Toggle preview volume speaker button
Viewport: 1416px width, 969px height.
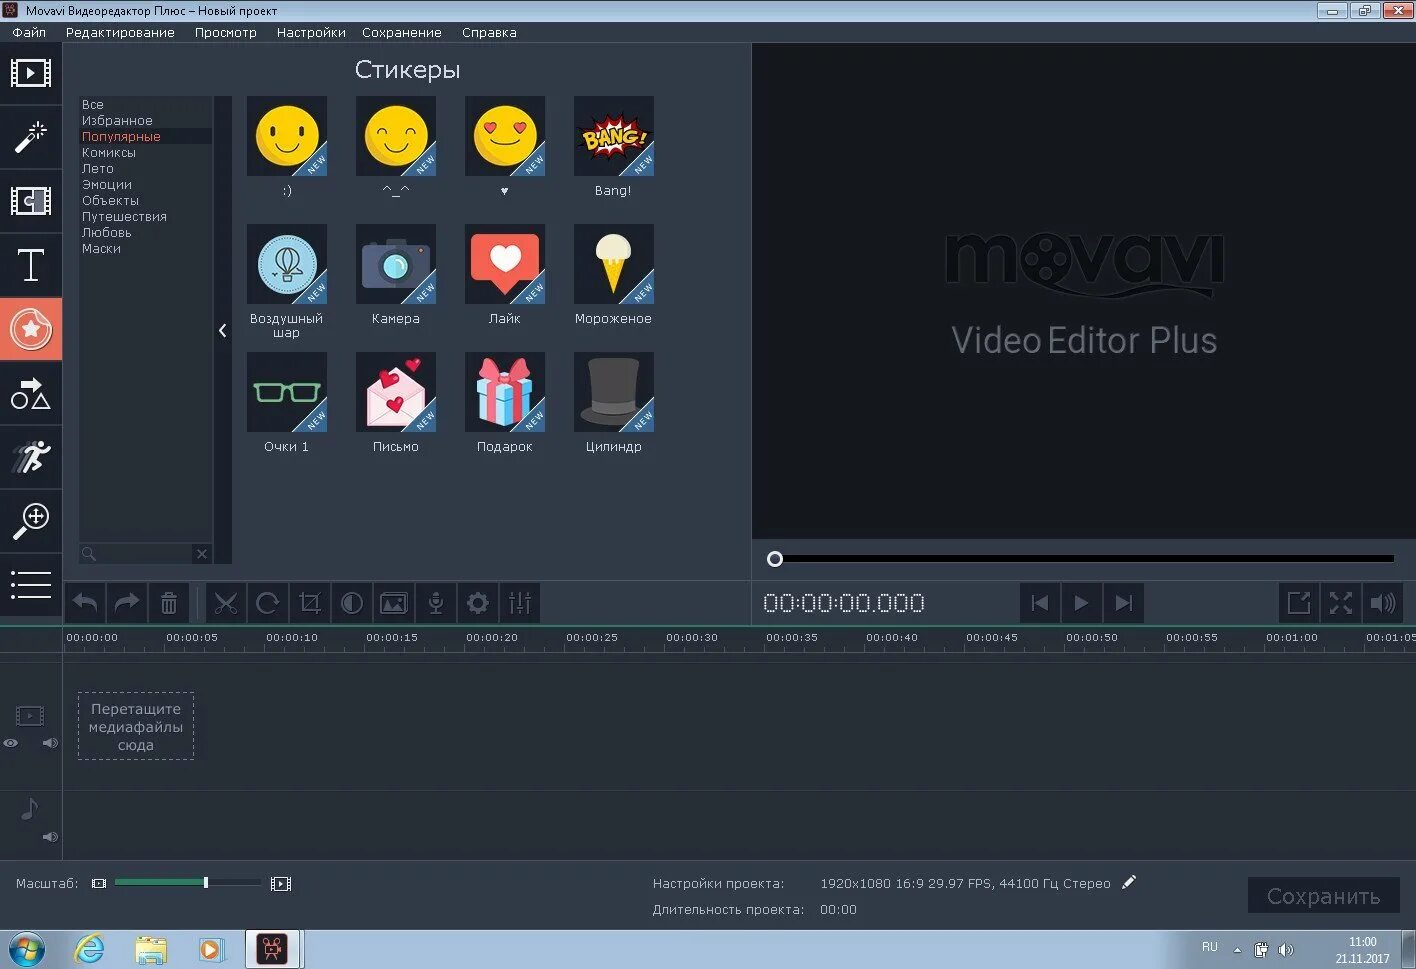pos(1383,603)
